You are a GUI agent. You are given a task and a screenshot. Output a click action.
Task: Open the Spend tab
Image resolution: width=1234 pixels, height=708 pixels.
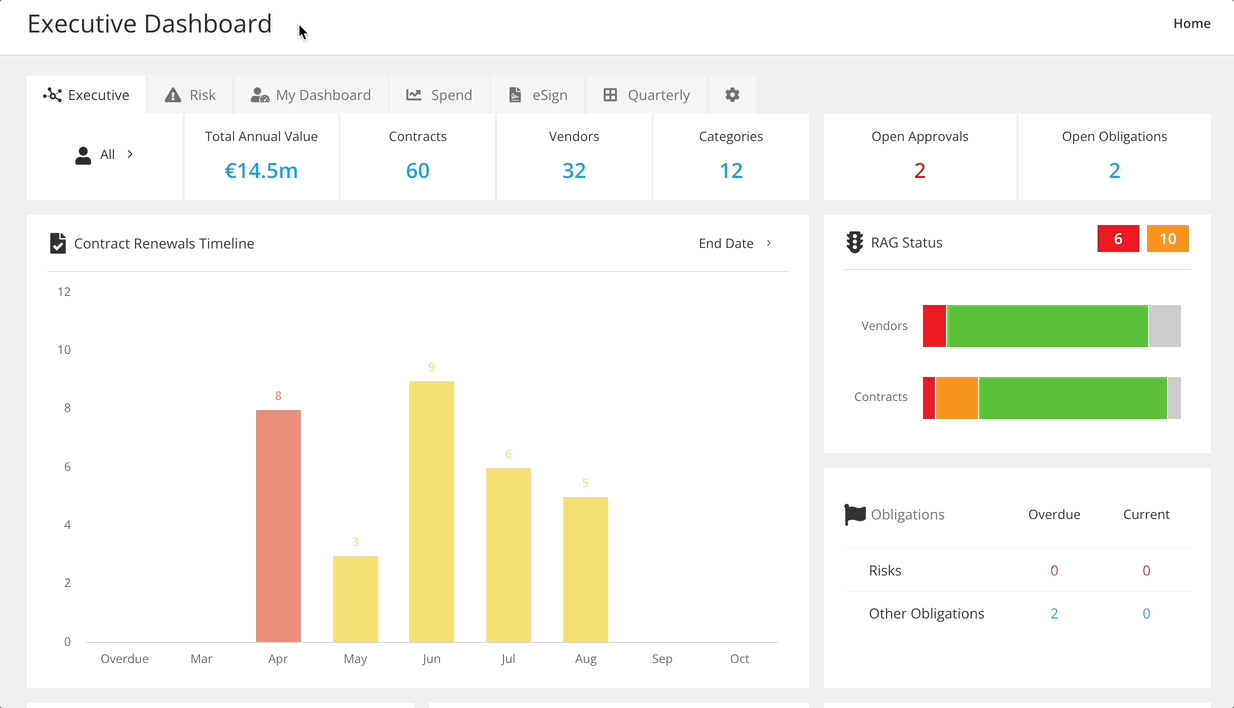439,95
